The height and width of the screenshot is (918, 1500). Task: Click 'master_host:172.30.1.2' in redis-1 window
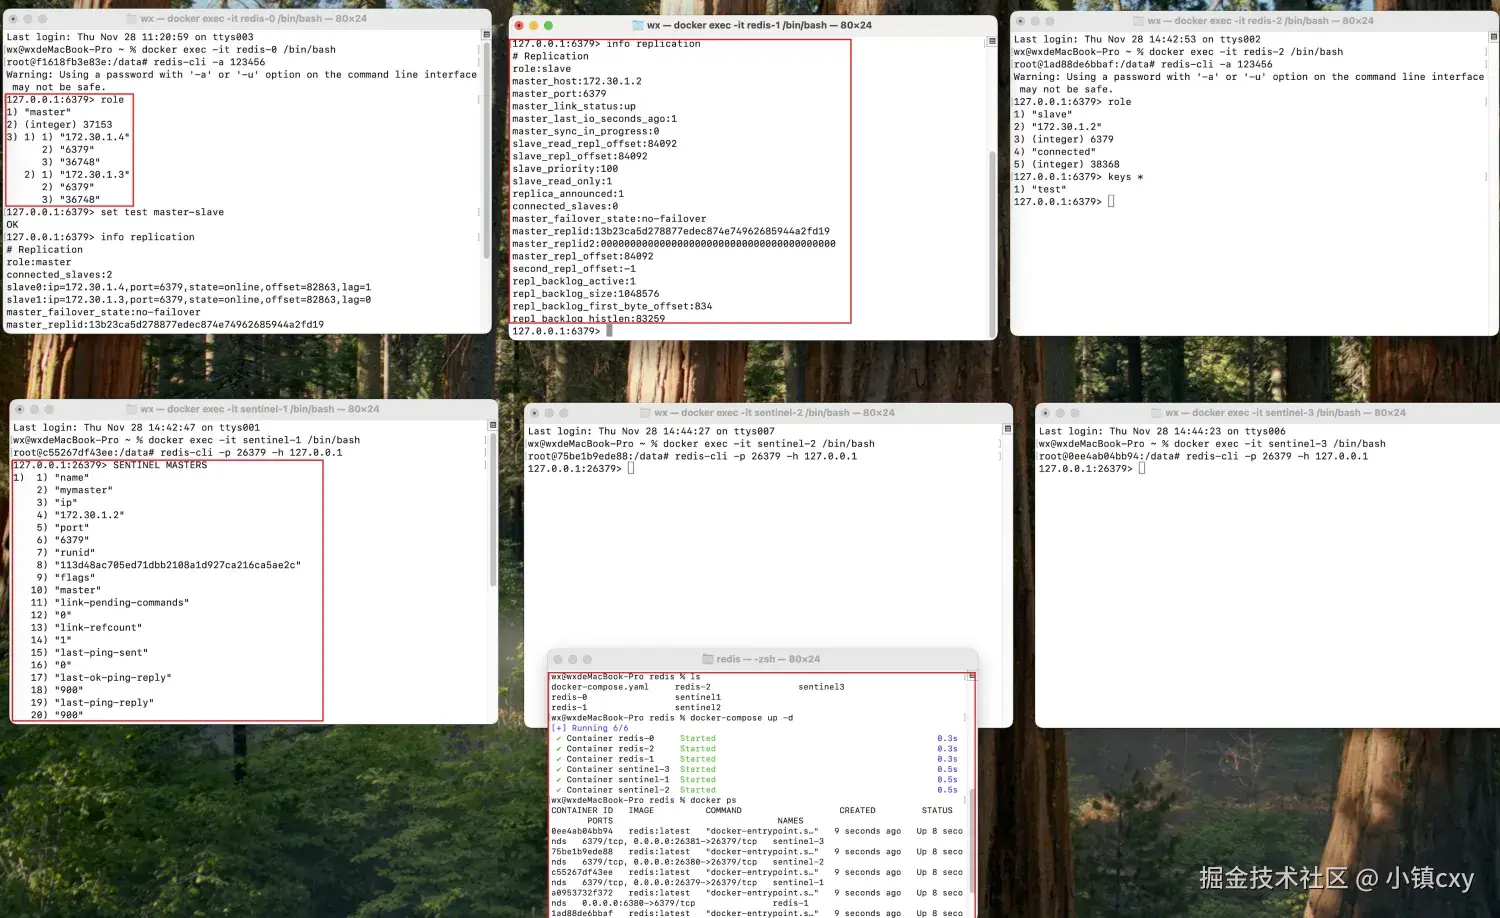[577, 81]
